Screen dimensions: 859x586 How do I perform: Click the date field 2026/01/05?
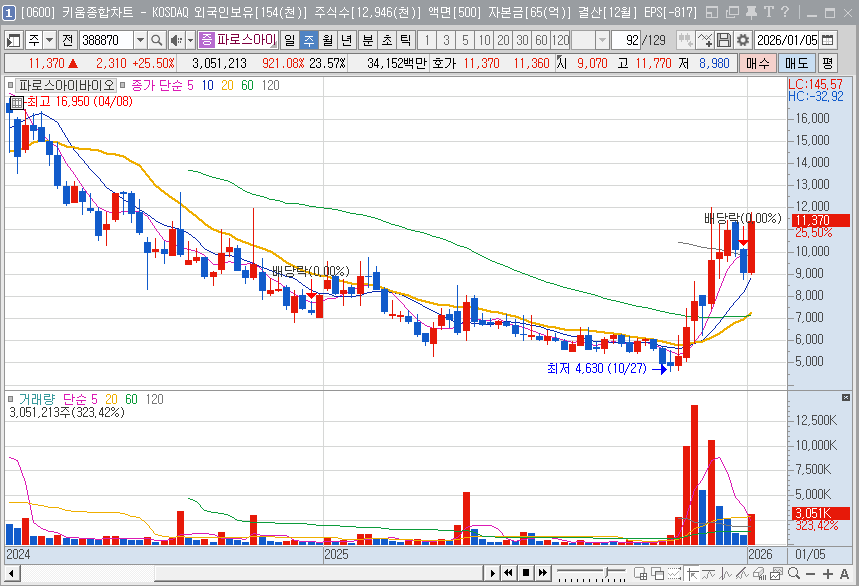click(787, 40)
